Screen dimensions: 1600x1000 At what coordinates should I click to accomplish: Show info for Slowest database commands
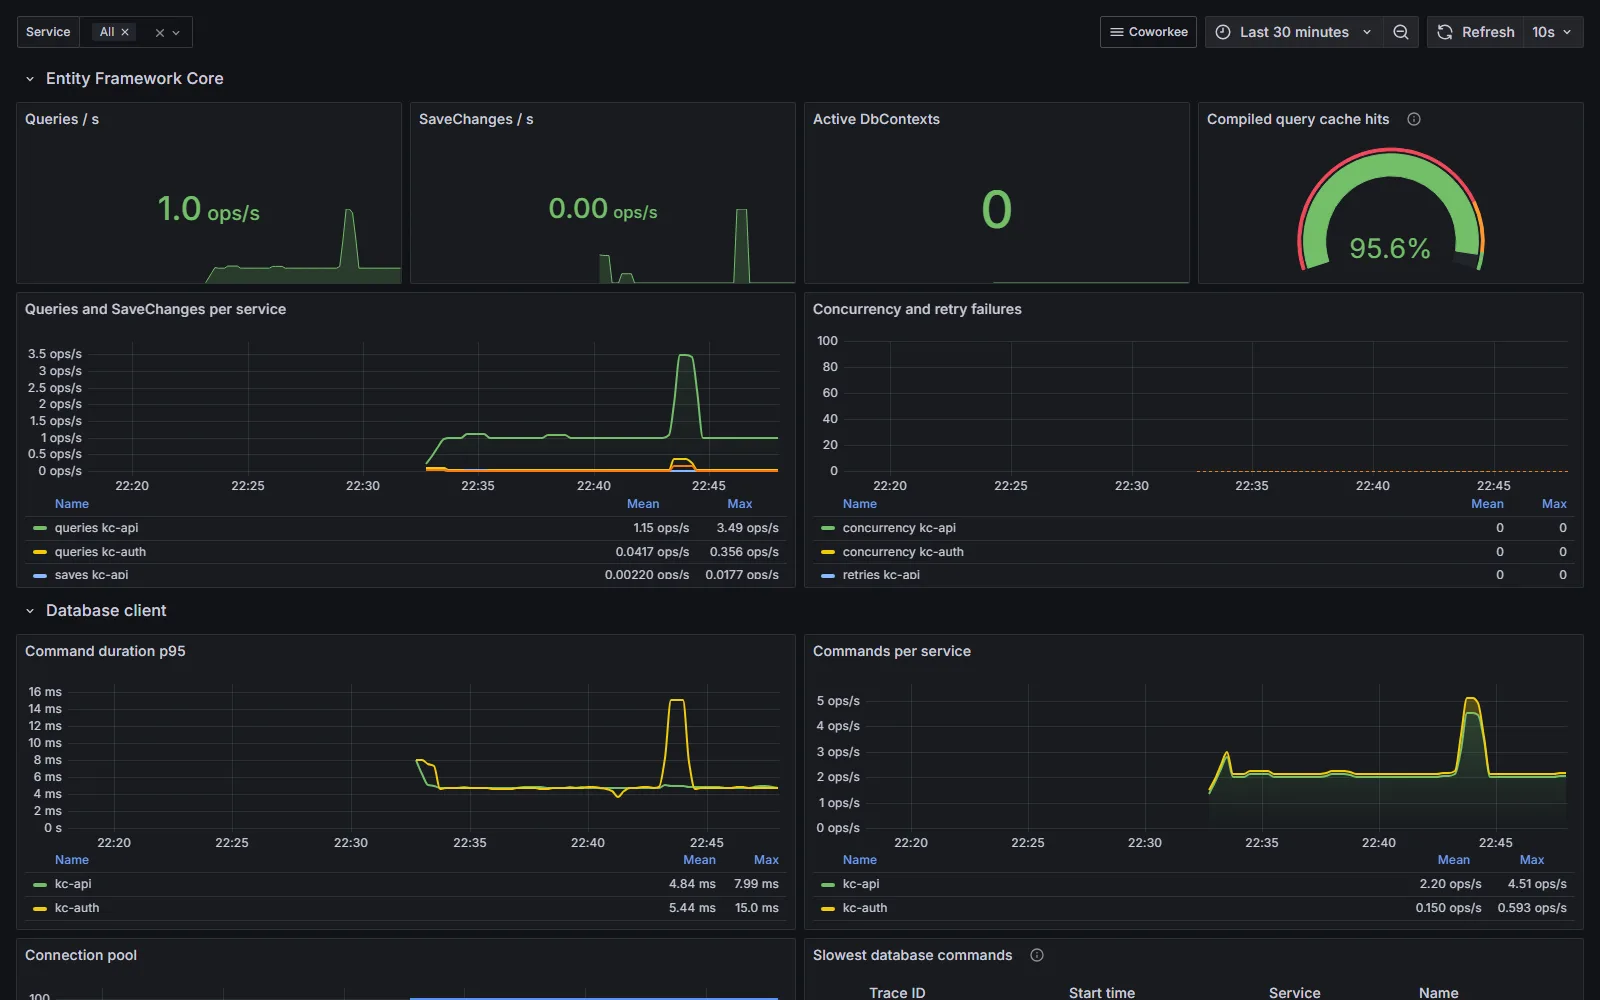click(1037, 955)
